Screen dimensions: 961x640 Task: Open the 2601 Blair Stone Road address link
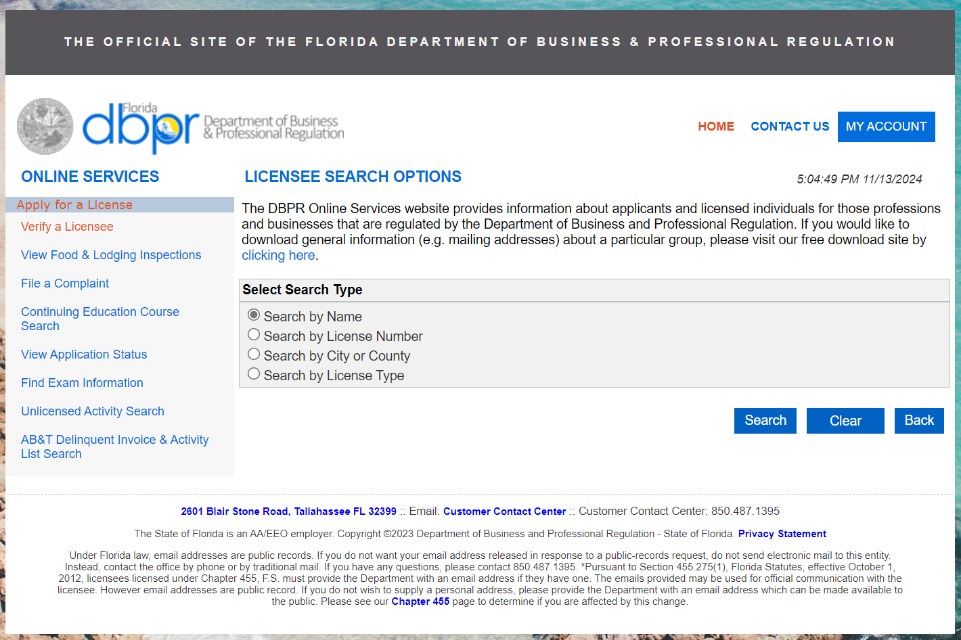pyautogui.click(x=289, y=511)
